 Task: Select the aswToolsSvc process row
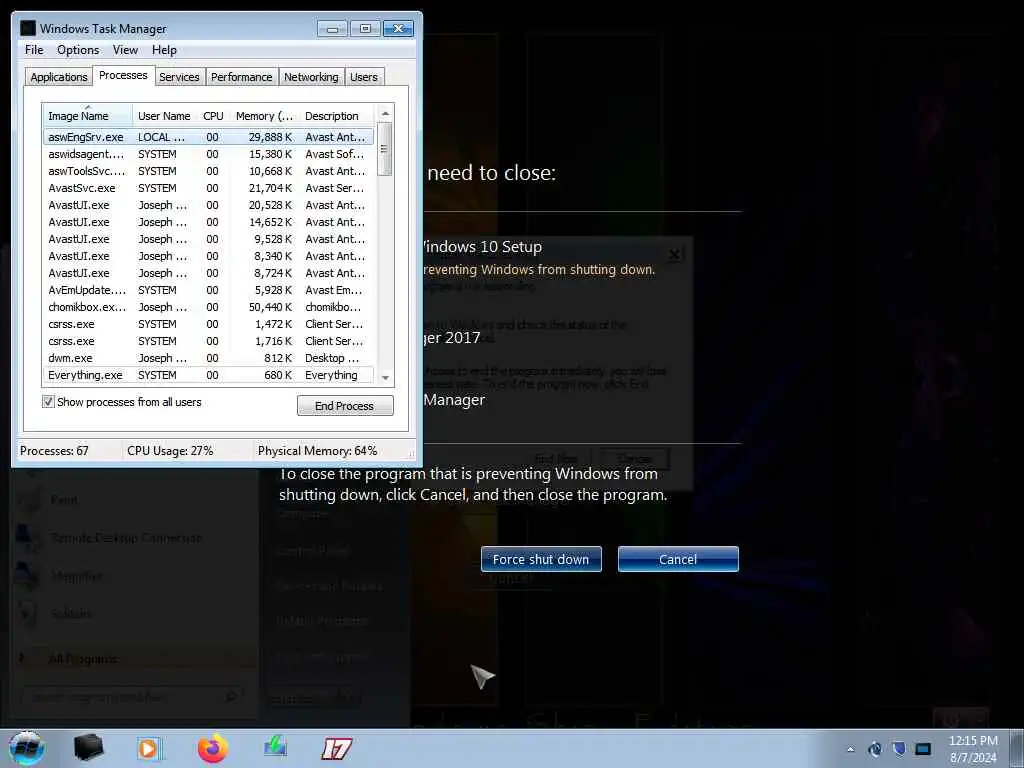[208, 171]
